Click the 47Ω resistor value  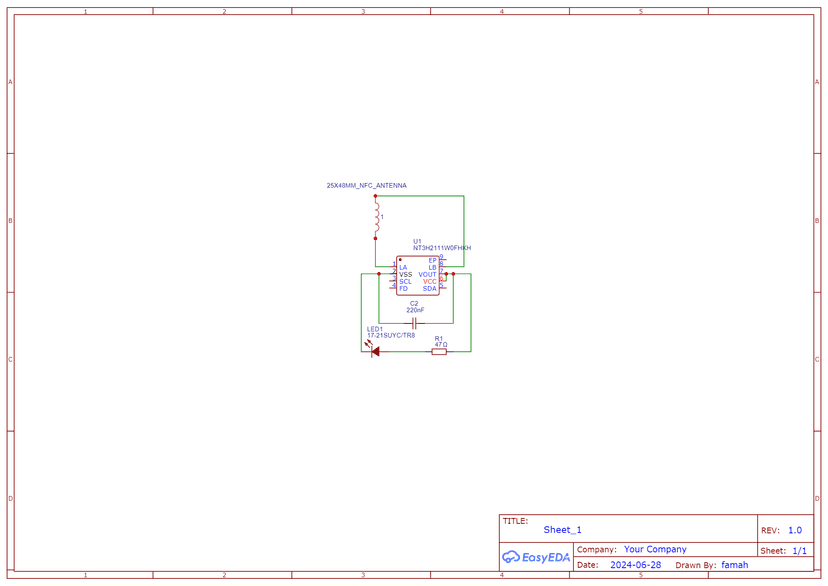pos(441,345)
